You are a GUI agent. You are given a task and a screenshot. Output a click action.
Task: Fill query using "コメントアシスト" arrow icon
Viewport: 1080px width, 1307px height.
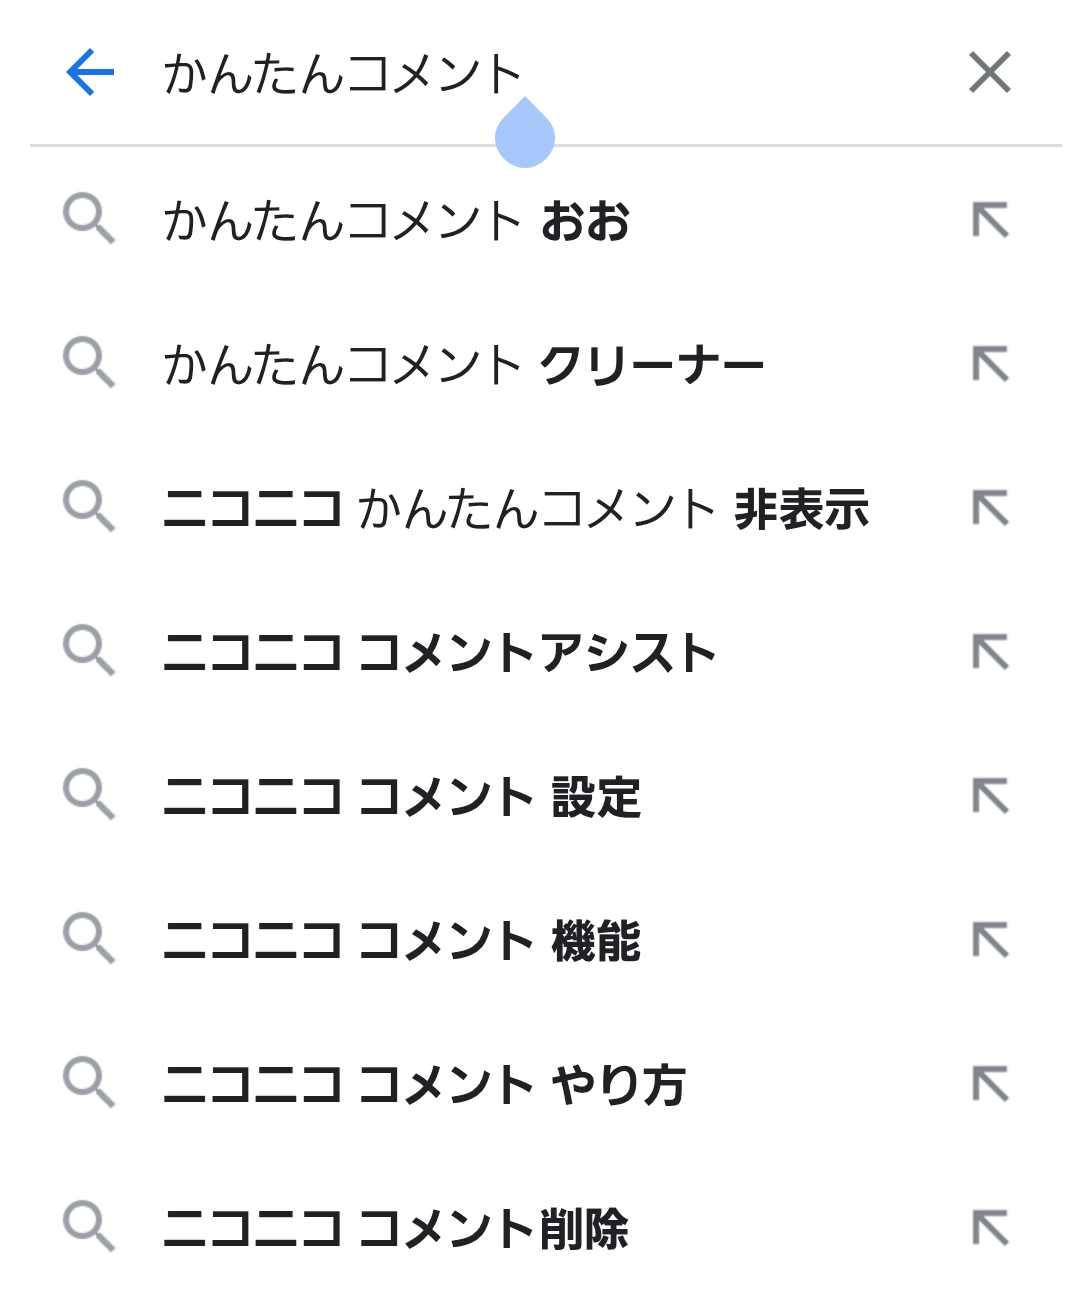point(991,653)
